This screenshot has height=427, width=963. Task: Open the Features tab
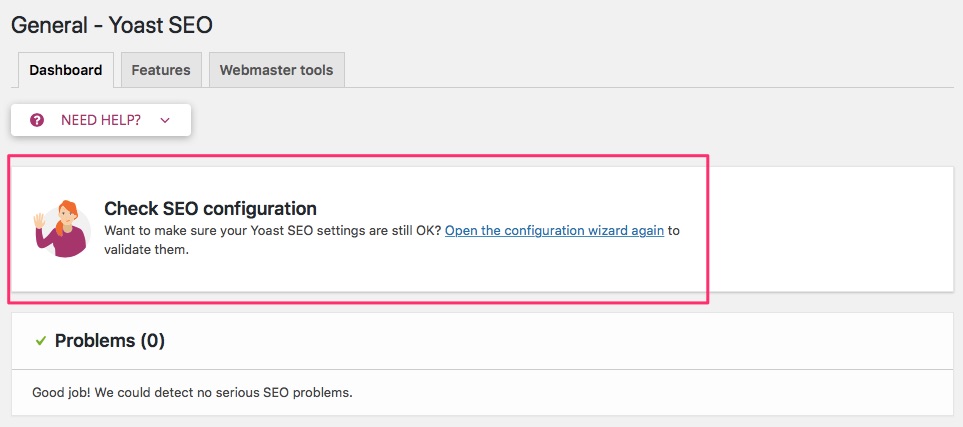click(x=161, y=70)
